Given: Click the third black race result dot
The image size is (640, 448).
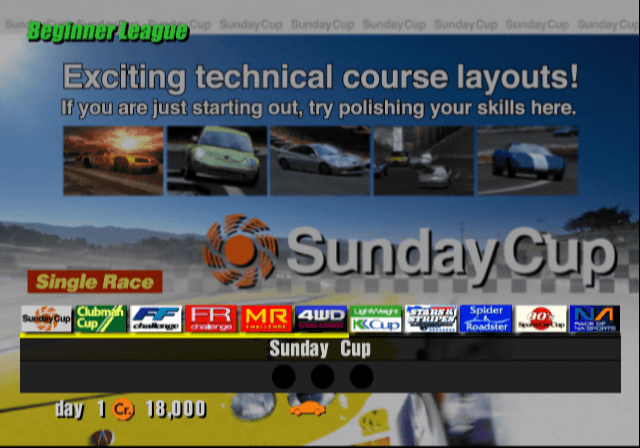Looking at the screenshot, I should [361, 377].
